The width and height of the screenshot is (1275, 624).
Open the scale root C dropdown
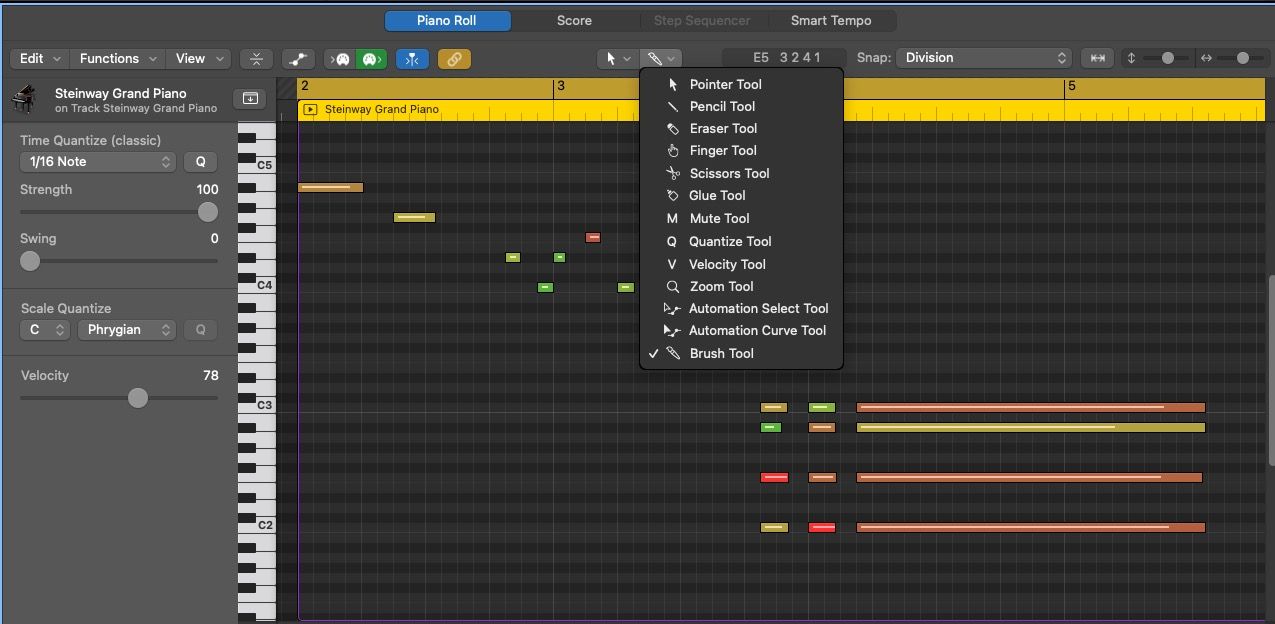45,329
